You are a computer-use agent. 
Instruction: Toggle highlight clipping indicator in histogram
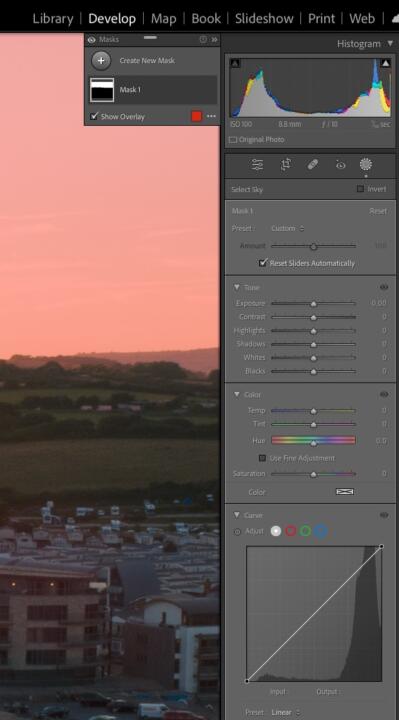386,63
